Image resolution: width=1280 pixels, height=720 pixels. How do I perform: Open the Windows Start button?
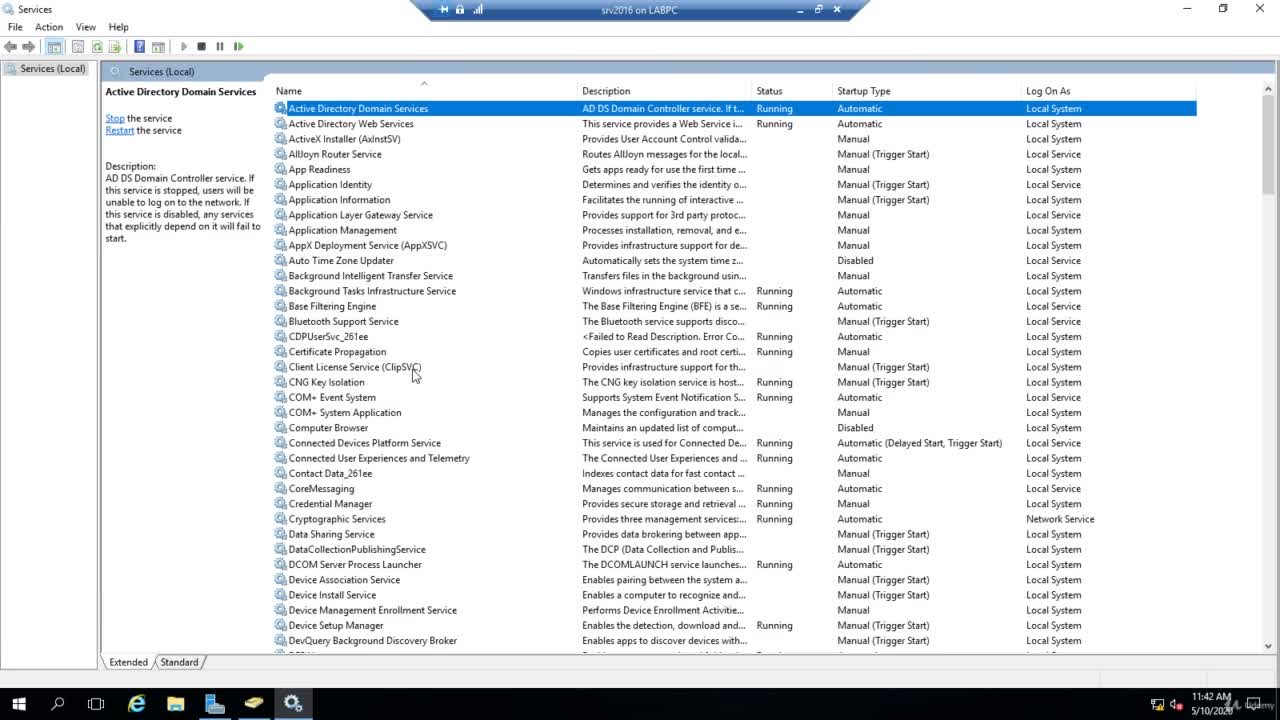coord(19,704)
